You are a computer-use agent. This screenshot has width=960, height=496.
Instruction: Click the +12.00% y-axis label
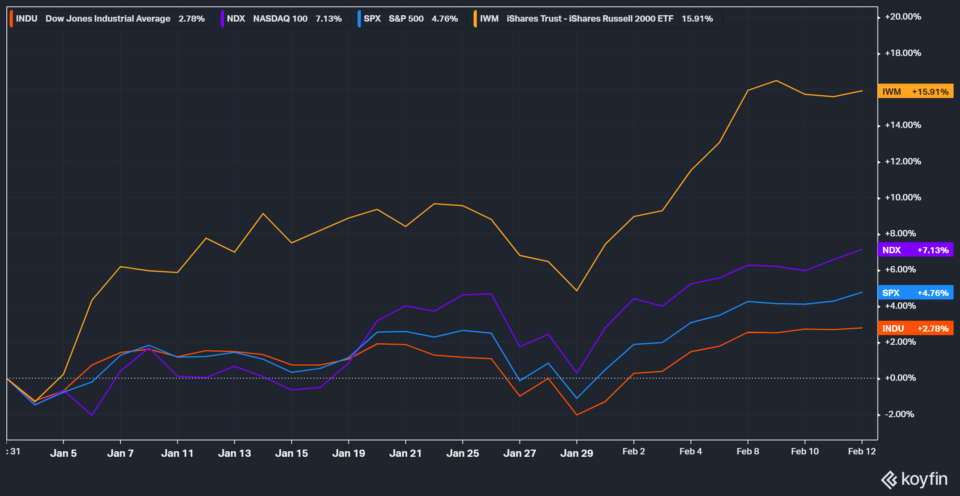click(x=903, y=162)
